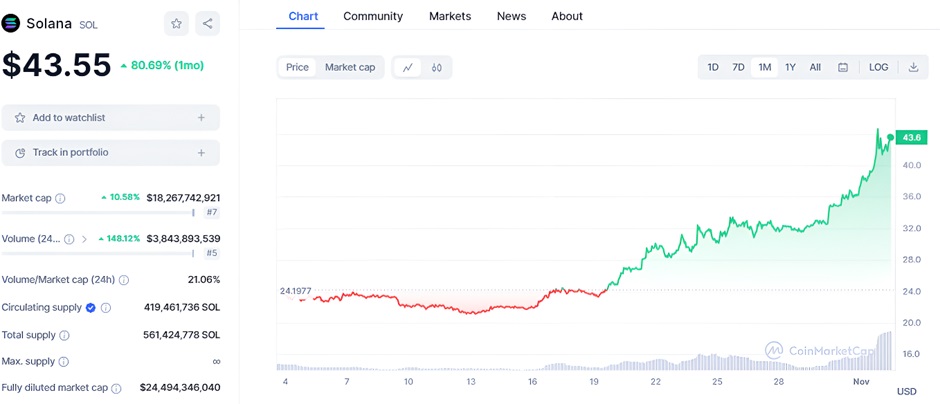Open the calendar date range picker
Screen dimensions: 940x404
click(843, 67)
